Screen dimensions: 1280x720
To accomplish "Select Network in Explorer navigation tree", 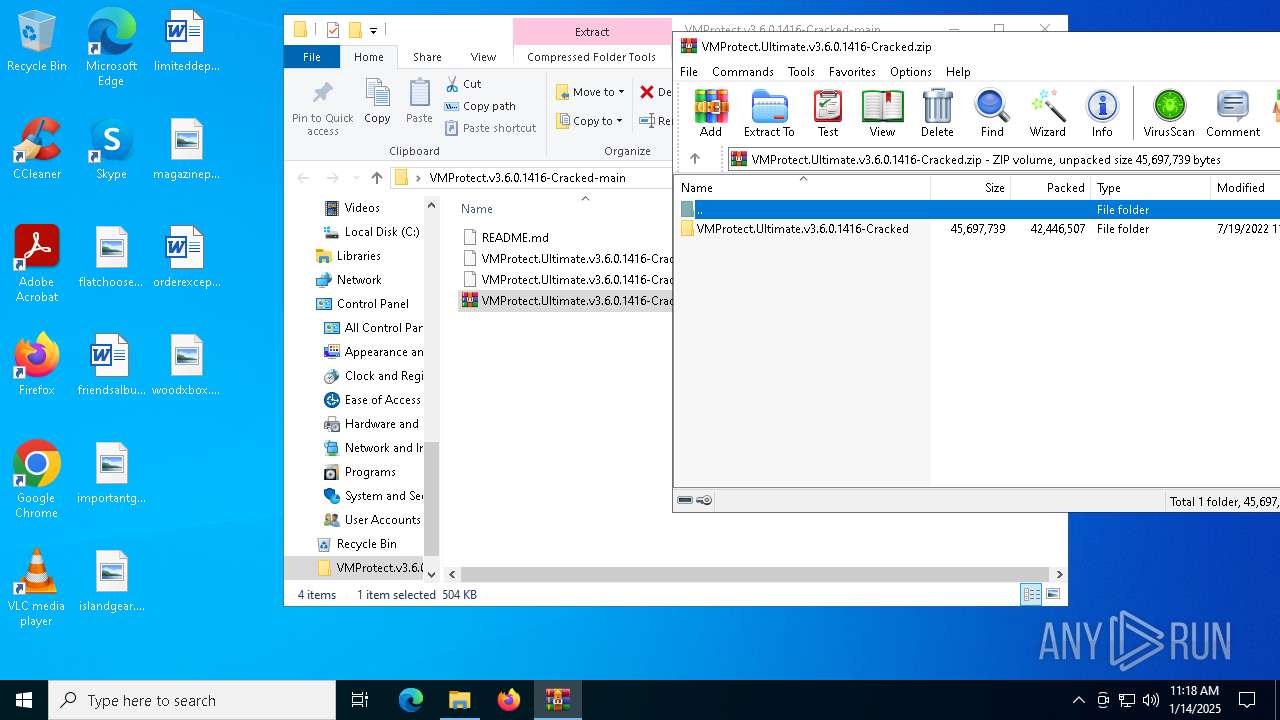I will pos(359,280).
